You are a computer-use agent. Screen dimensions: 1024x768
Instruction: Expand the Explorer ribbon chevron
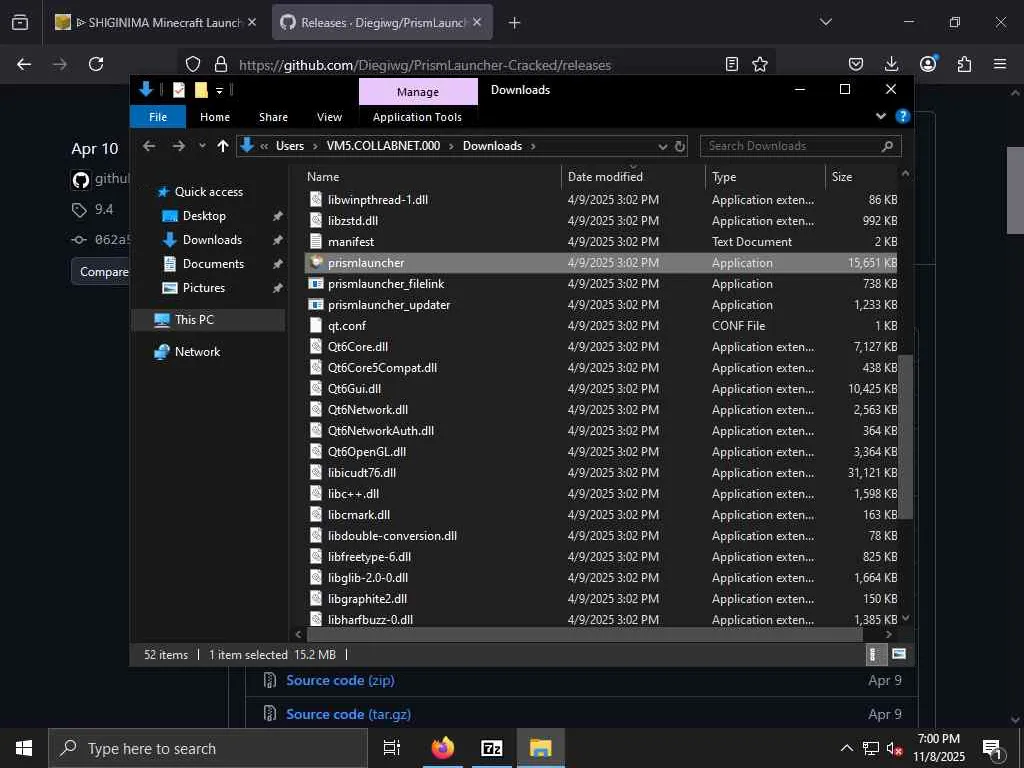coord(881,116)
